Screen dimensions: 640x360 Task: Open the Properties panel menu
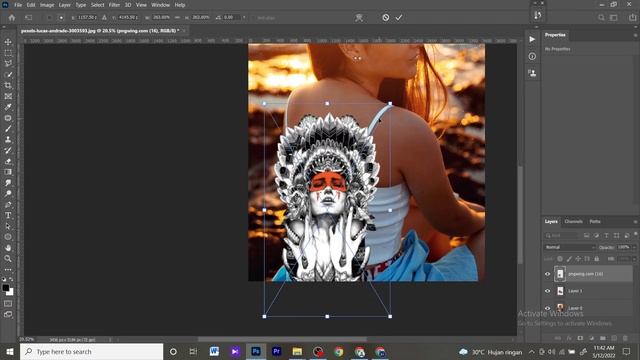[635, 35]
